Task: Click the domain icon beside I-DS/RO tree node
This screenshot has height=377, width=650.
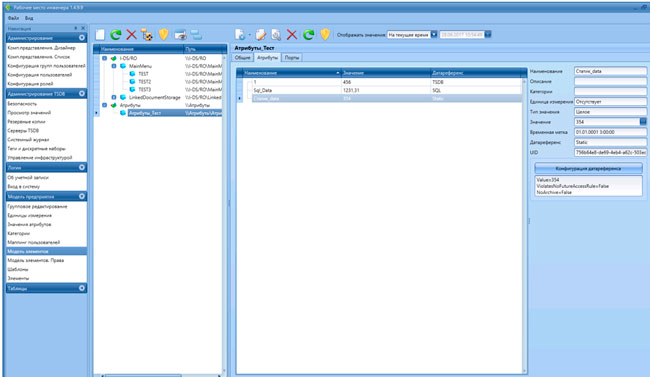Action: [114, 58]
